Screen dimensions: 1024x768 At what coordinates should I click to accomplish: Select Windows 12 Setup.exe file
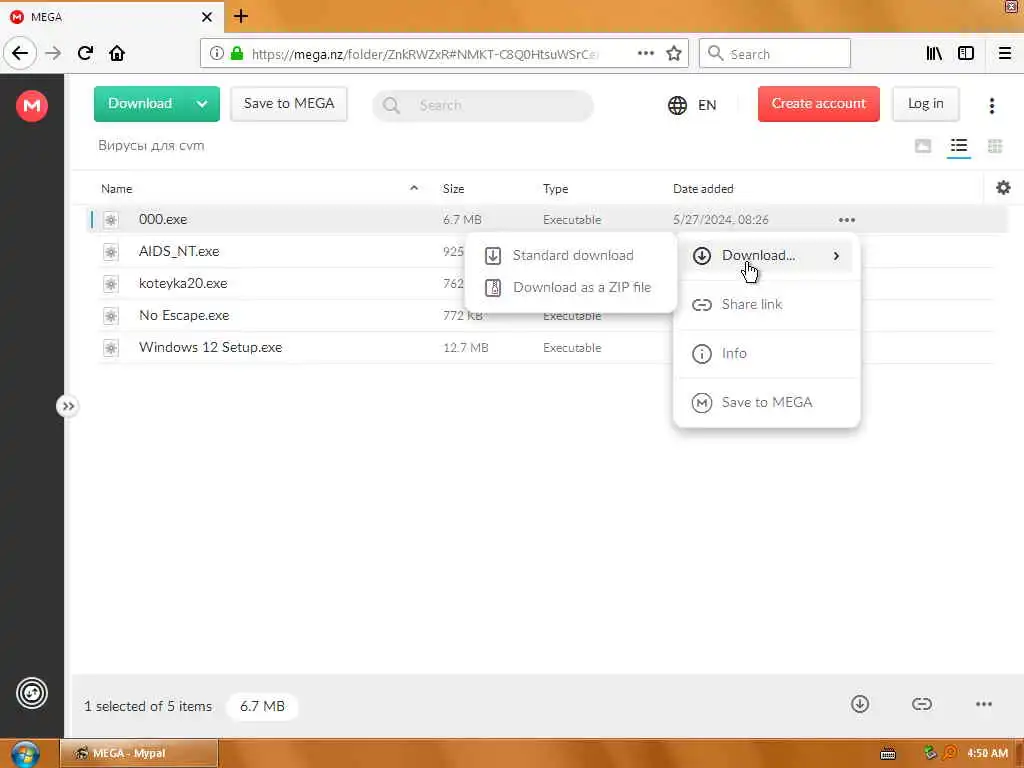pyautogui.click(x=210, y=347)
